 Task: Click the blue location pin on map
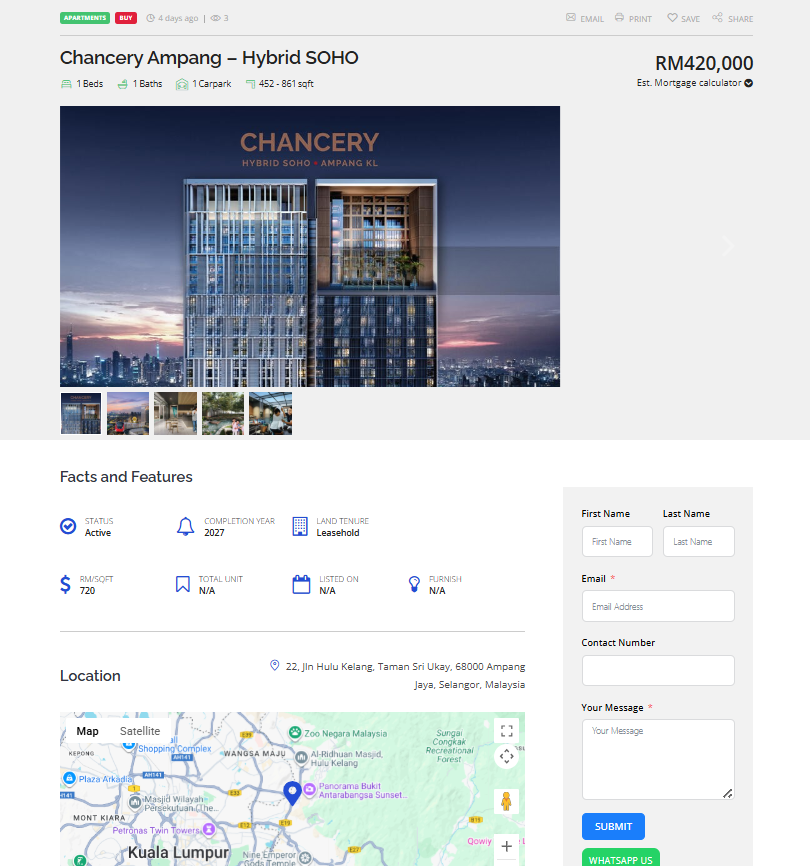point(293,794)
